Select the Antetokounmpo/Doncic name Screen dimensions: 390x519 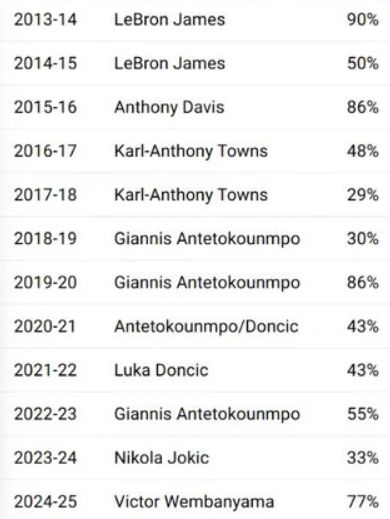point(206,327)
